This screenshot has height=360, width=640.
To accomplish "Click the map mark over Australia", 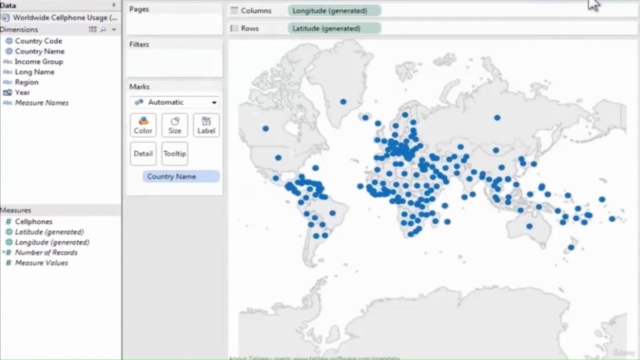I will pos(529,226).
